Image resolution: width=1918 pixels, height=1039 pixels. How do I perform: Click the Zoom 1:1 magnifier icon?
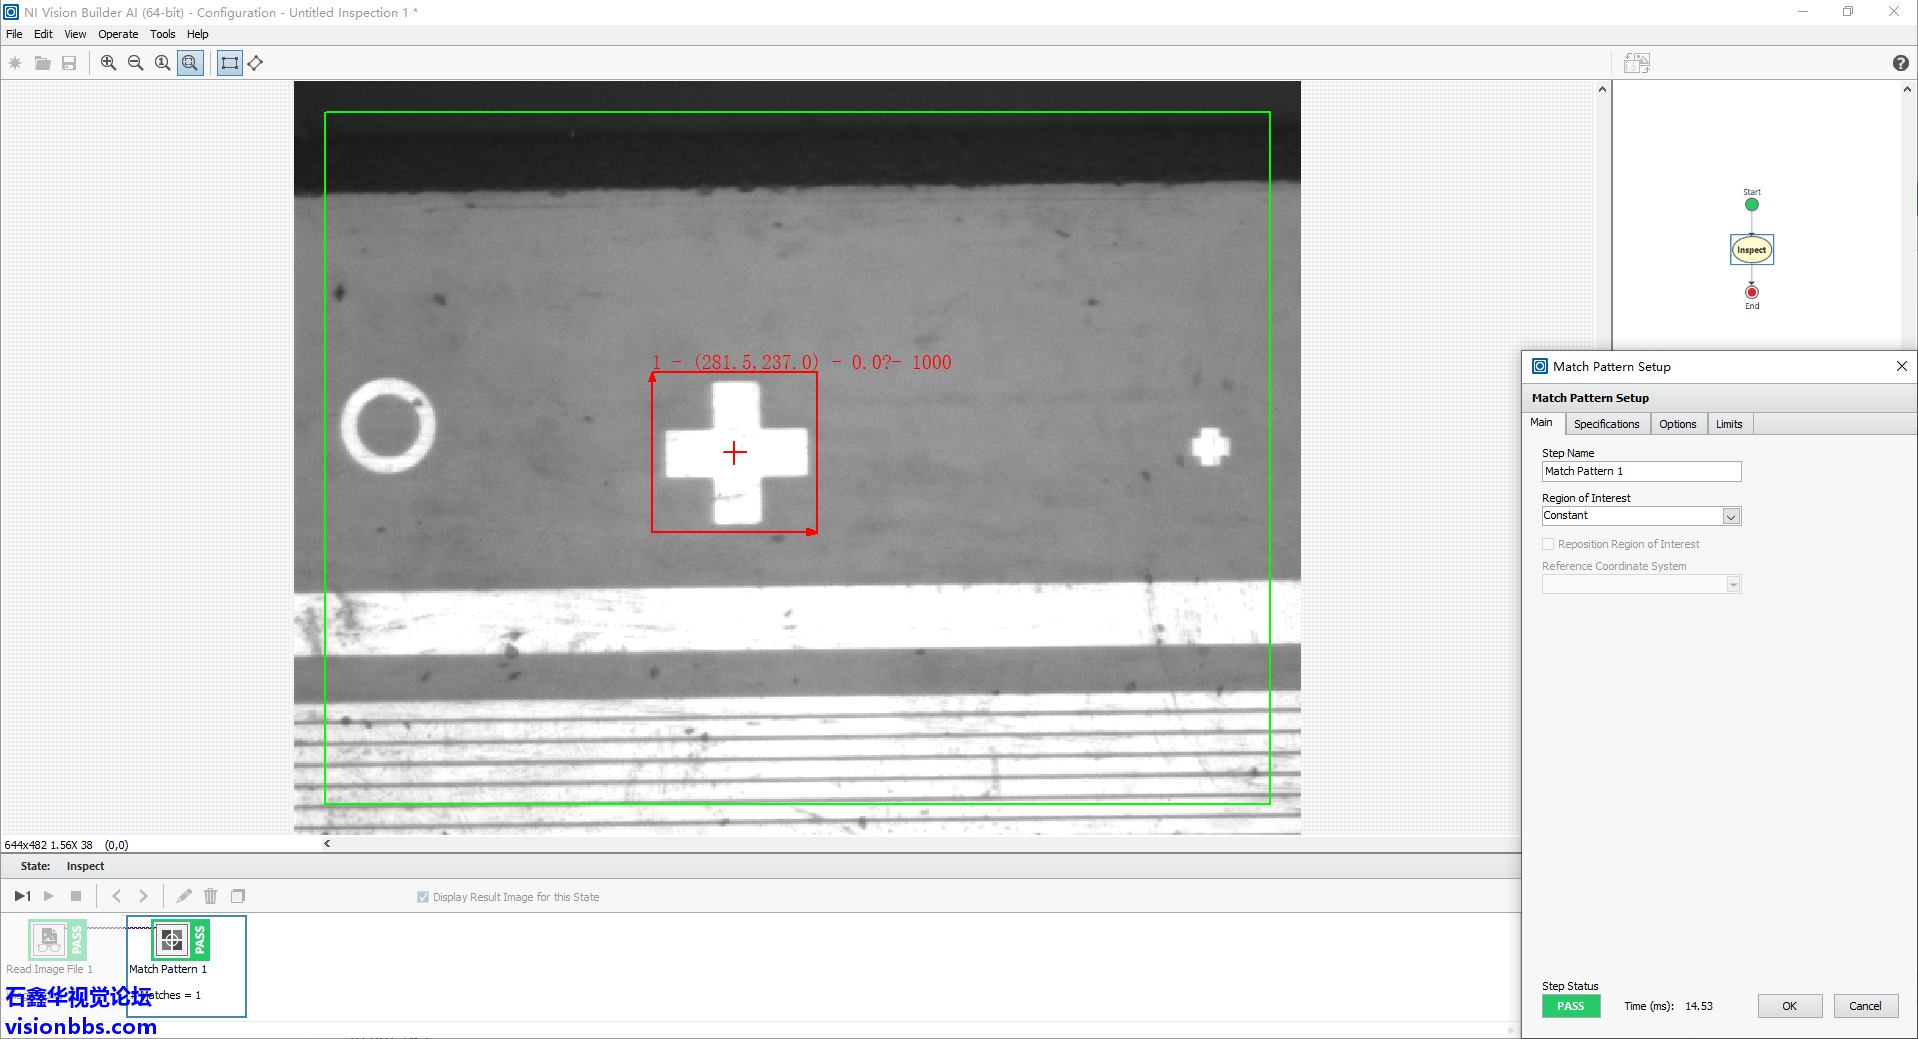click(163, 63)
